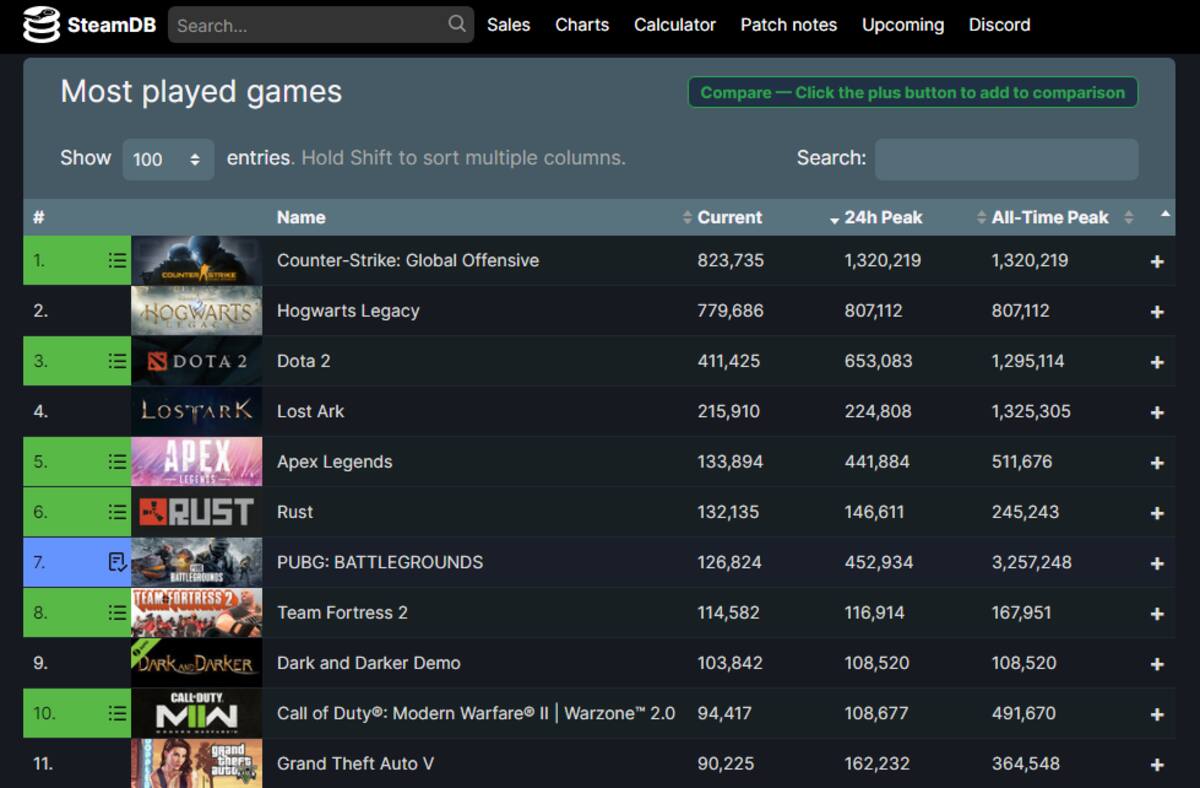Open Call of Duty MWII thumbnail
The image size is (1200, 788).
coord(197,713)
